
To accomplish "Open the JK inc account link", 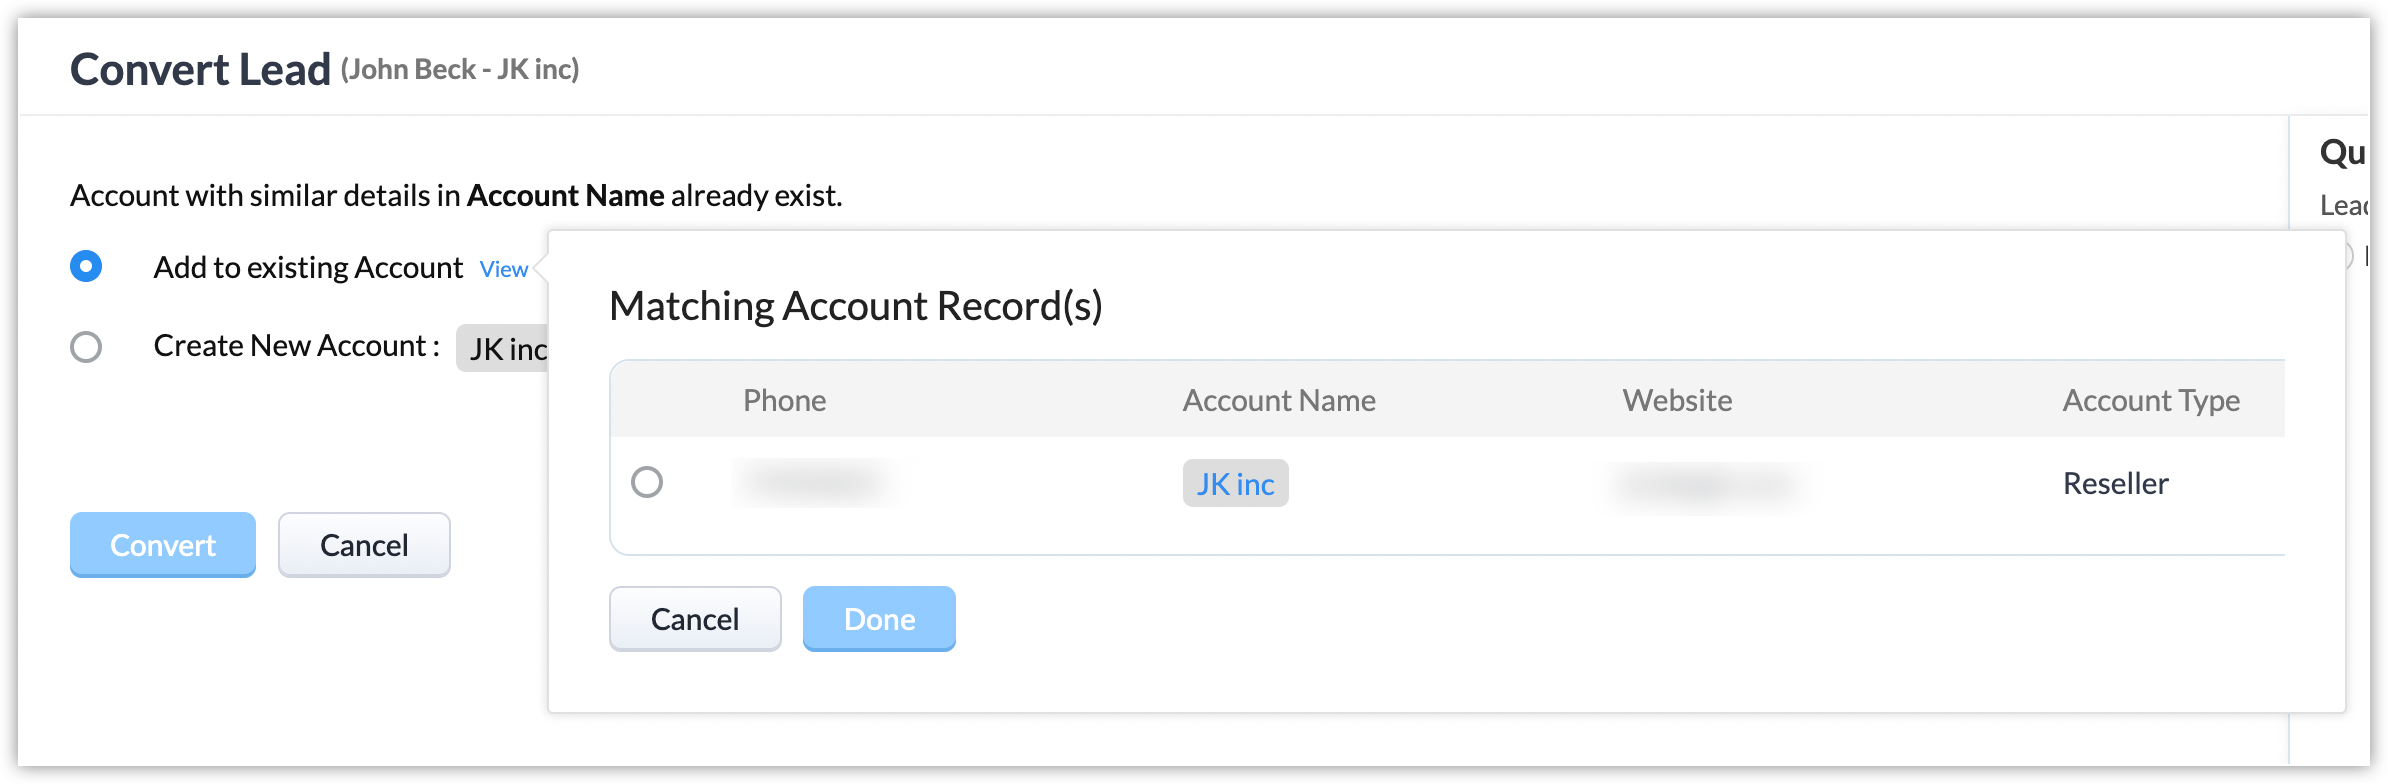I will pyautogui.click(x=1235, y=484).
